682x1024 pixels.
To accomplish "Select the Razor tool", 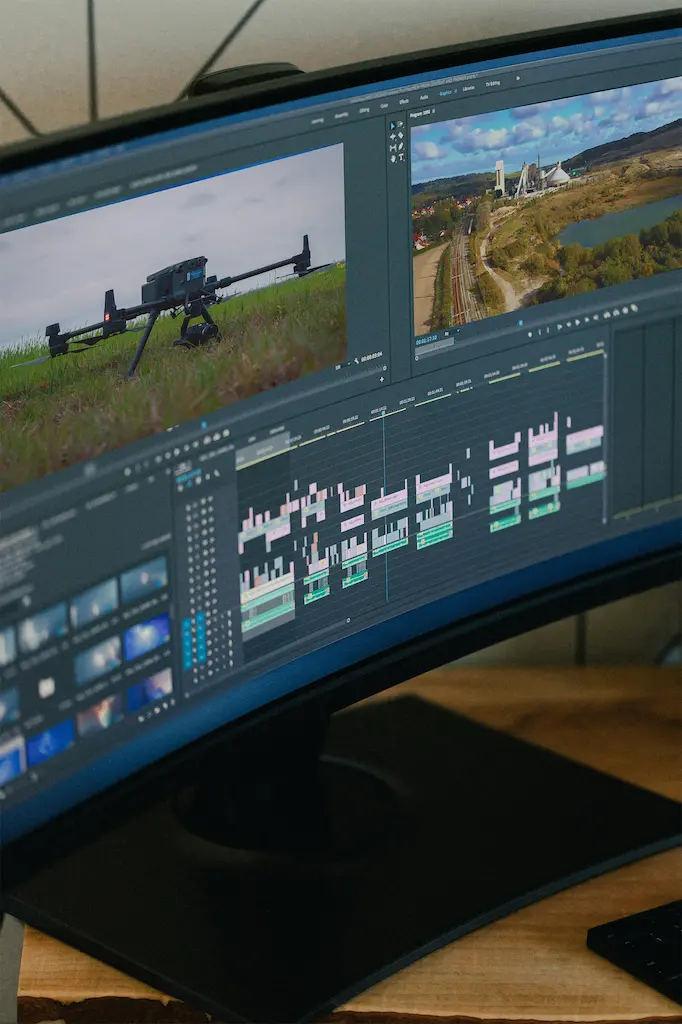I will tap(400, 135).
